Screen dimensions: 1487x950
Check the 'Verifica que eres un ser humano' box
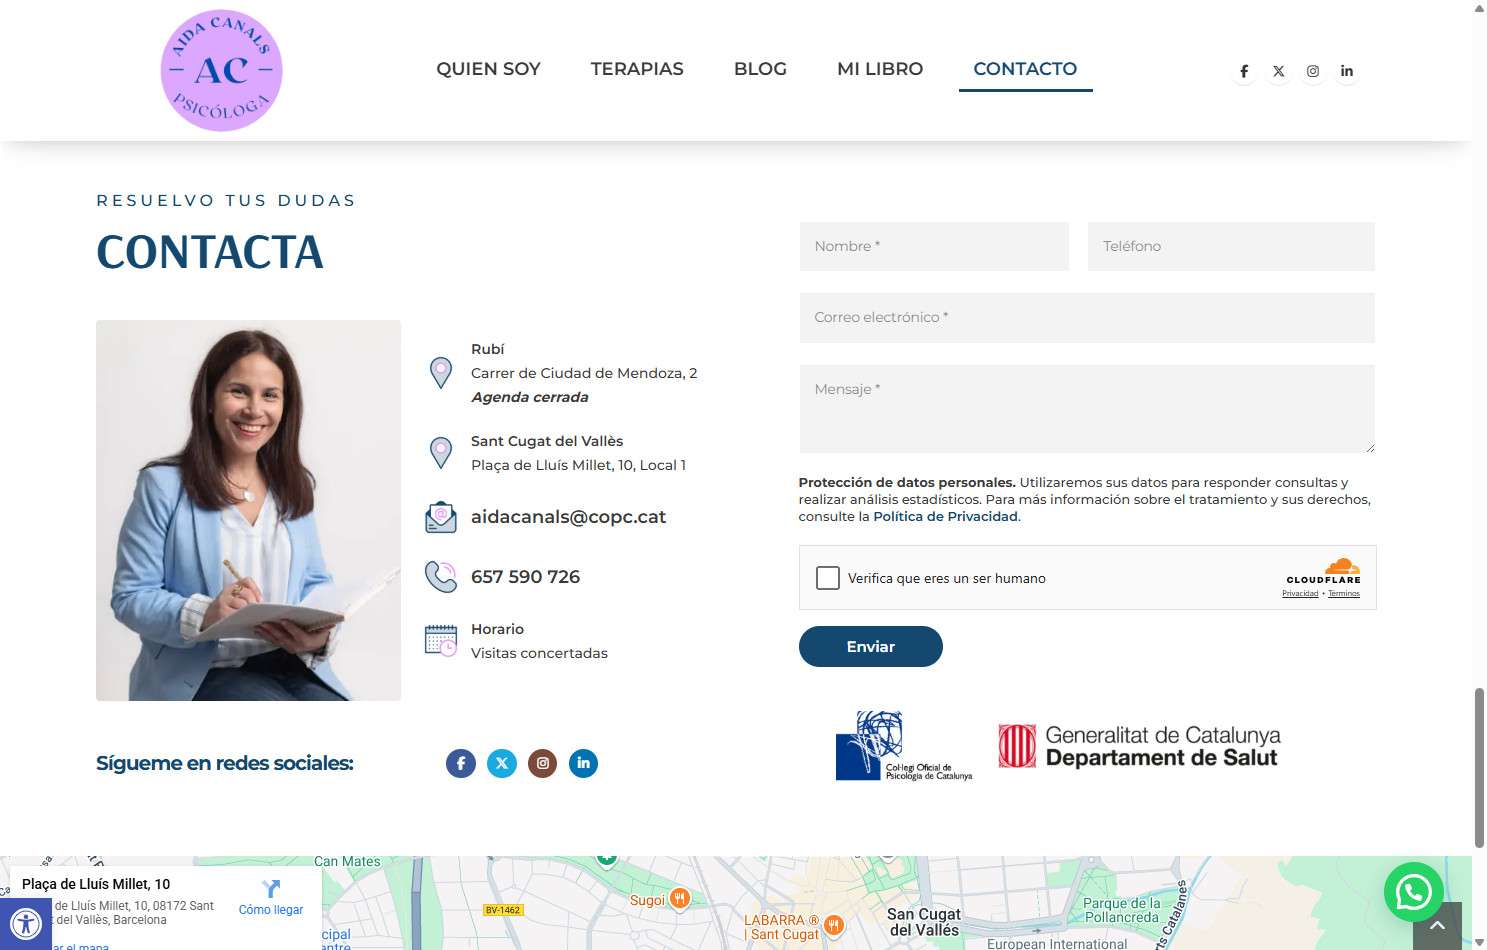pyautogui.click(x=828, y=578)
